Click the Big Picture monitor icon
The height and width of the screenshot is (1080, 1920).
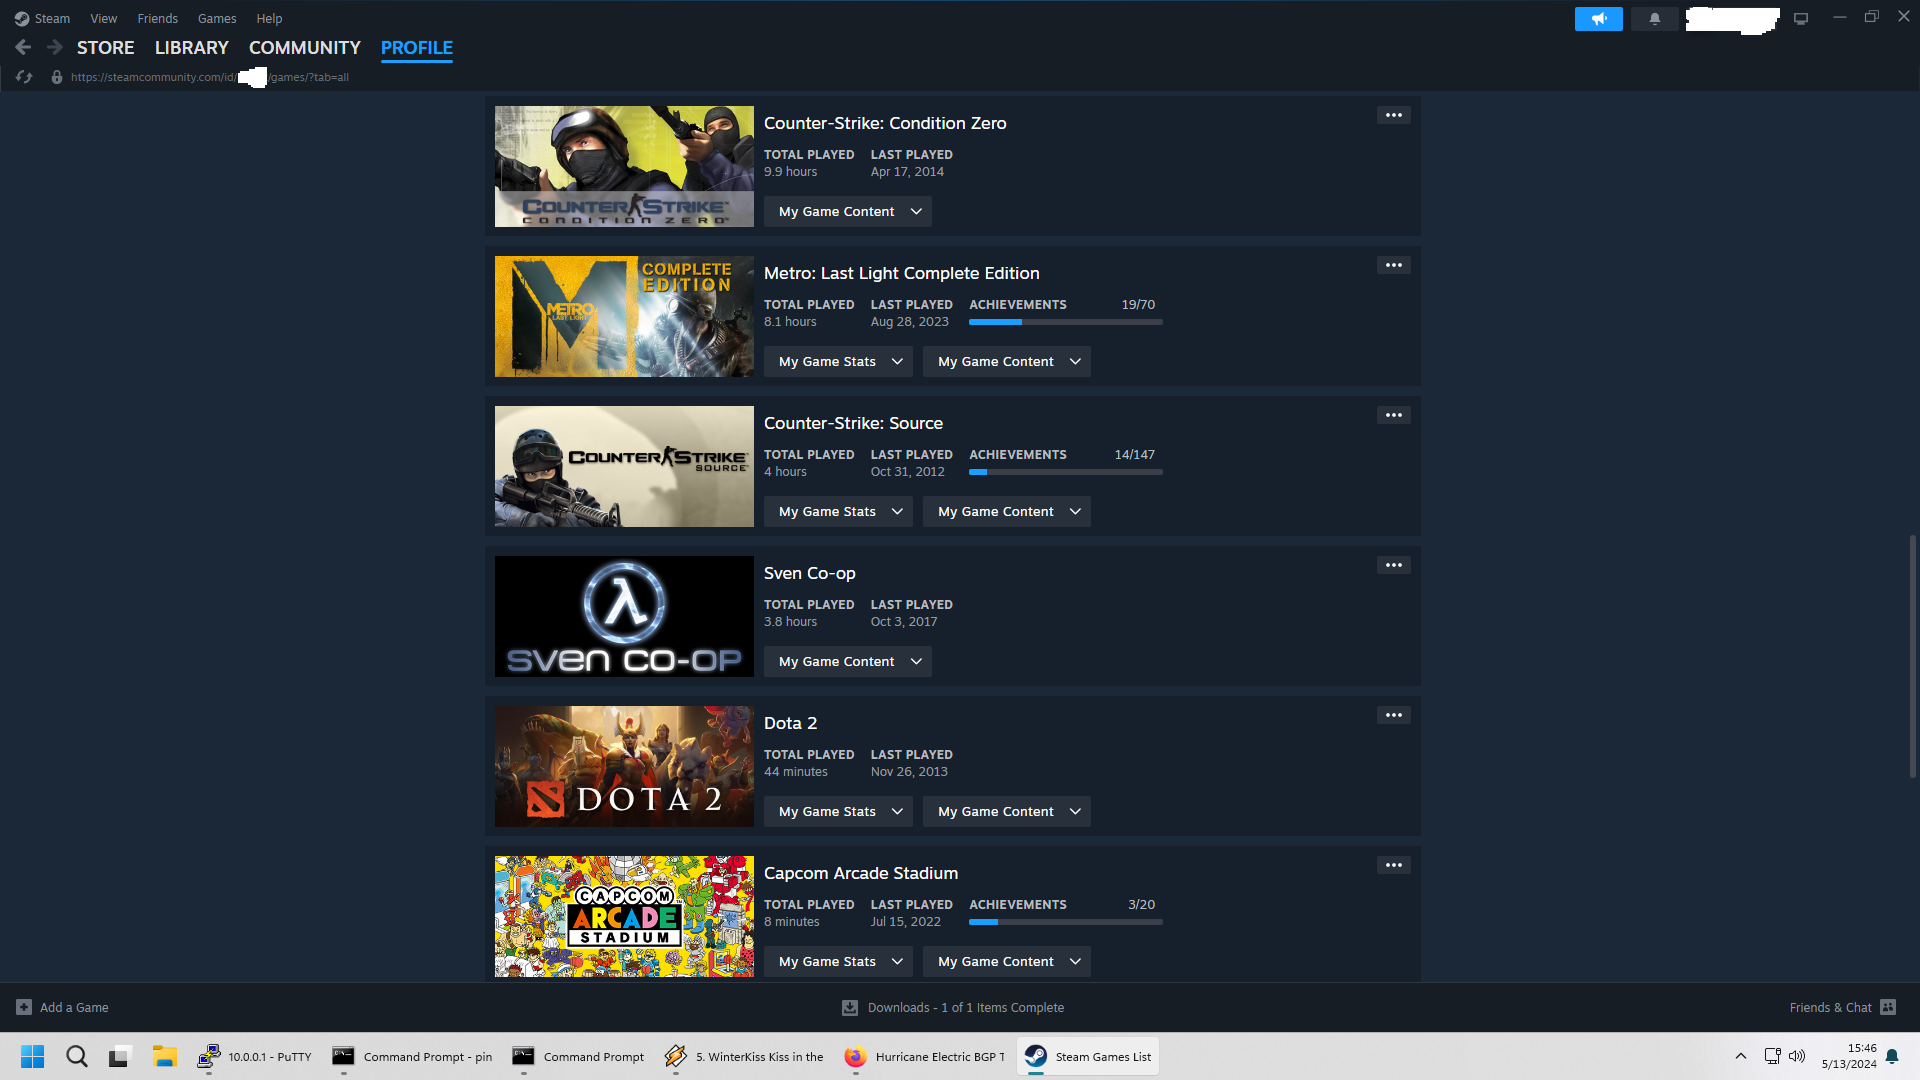tap(1801, 19)
